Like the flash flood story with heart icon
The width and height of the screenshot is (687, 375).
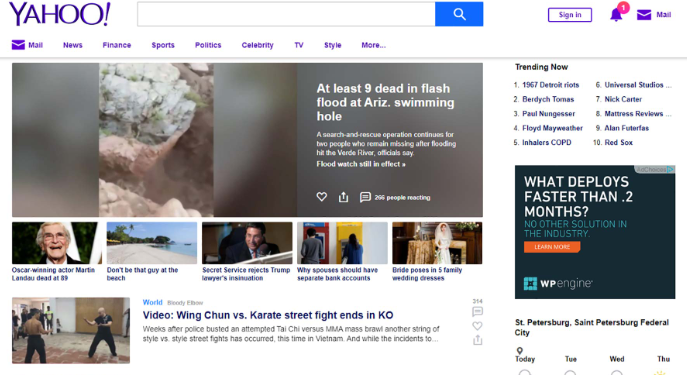click(322, 197)
